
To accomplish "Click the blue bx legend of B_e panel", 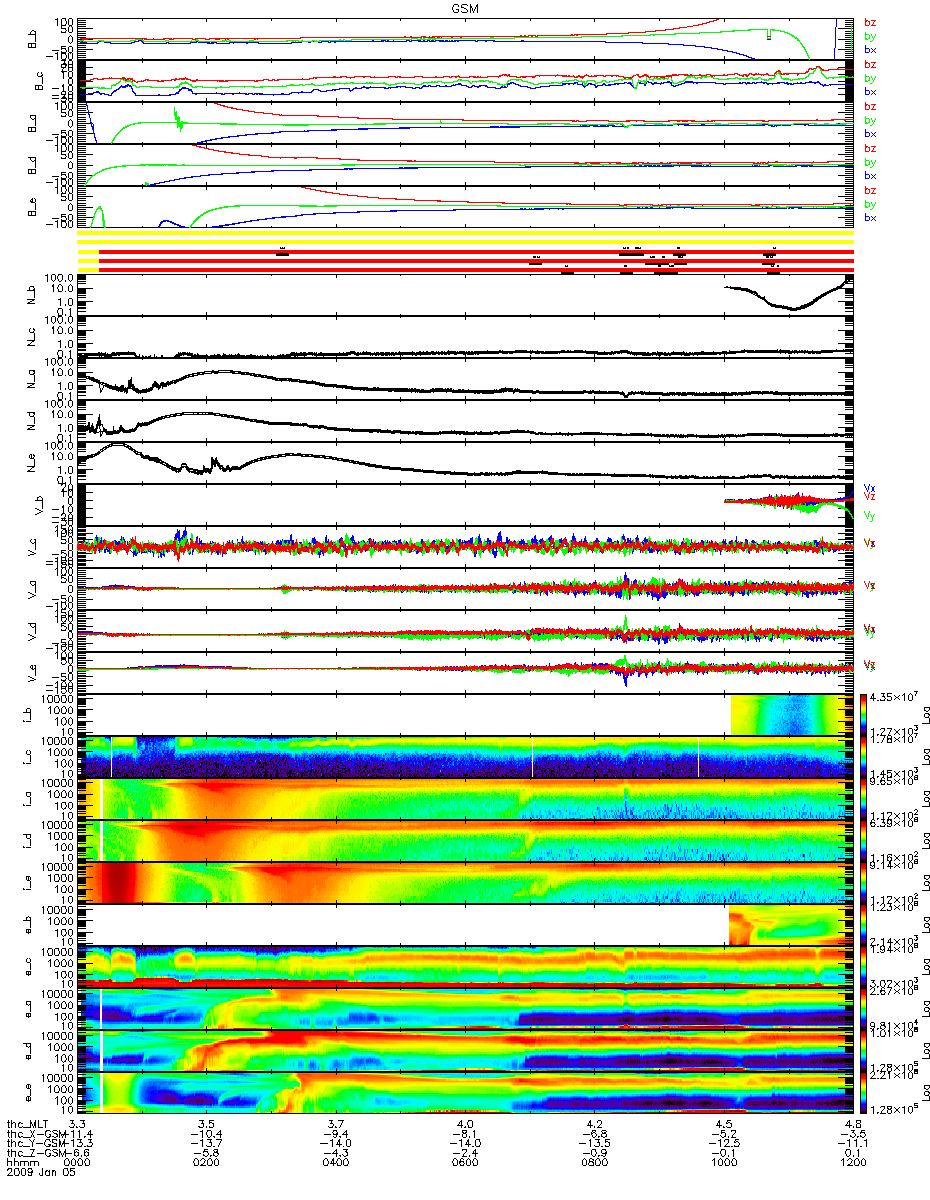I will click(870, 218).
